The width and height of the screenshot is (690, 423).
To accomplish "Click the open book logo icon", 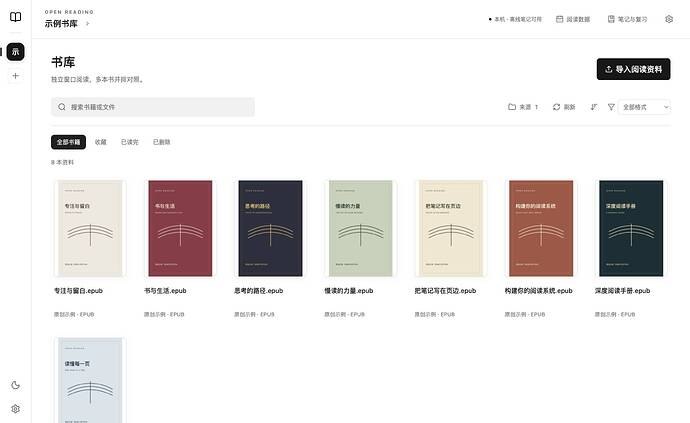I will [x=15, y=17].
